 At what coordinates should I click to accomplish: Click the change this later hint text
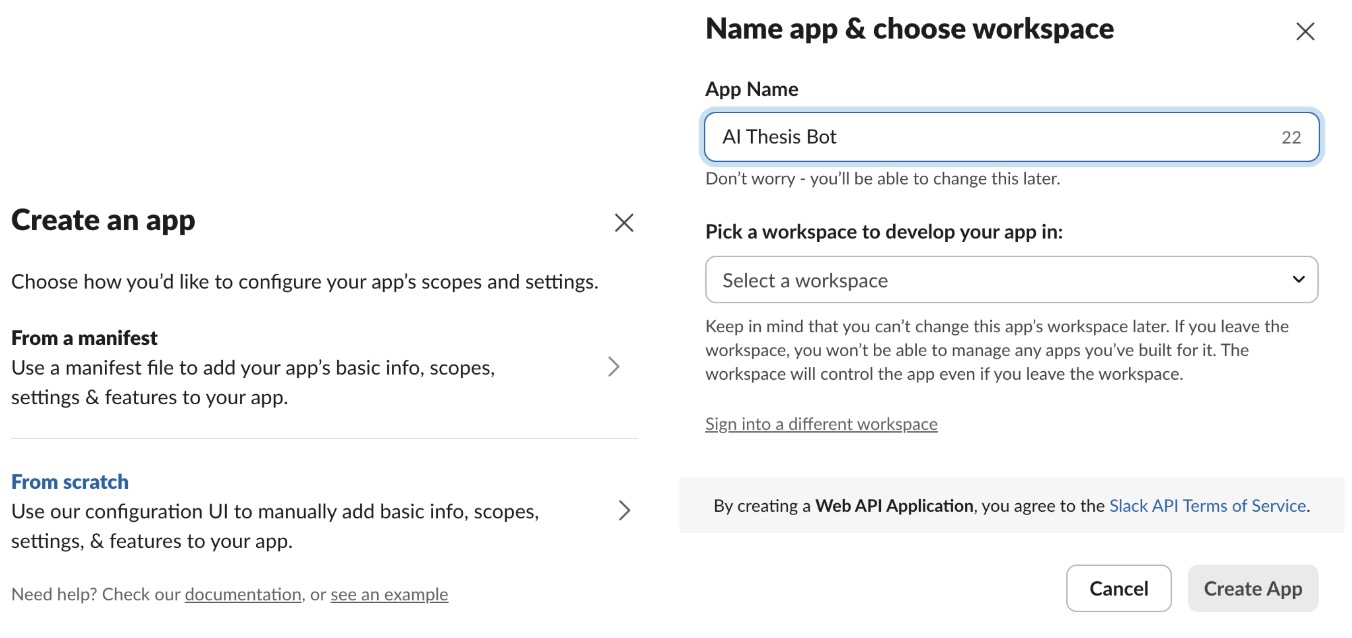[x=882, y=179]
